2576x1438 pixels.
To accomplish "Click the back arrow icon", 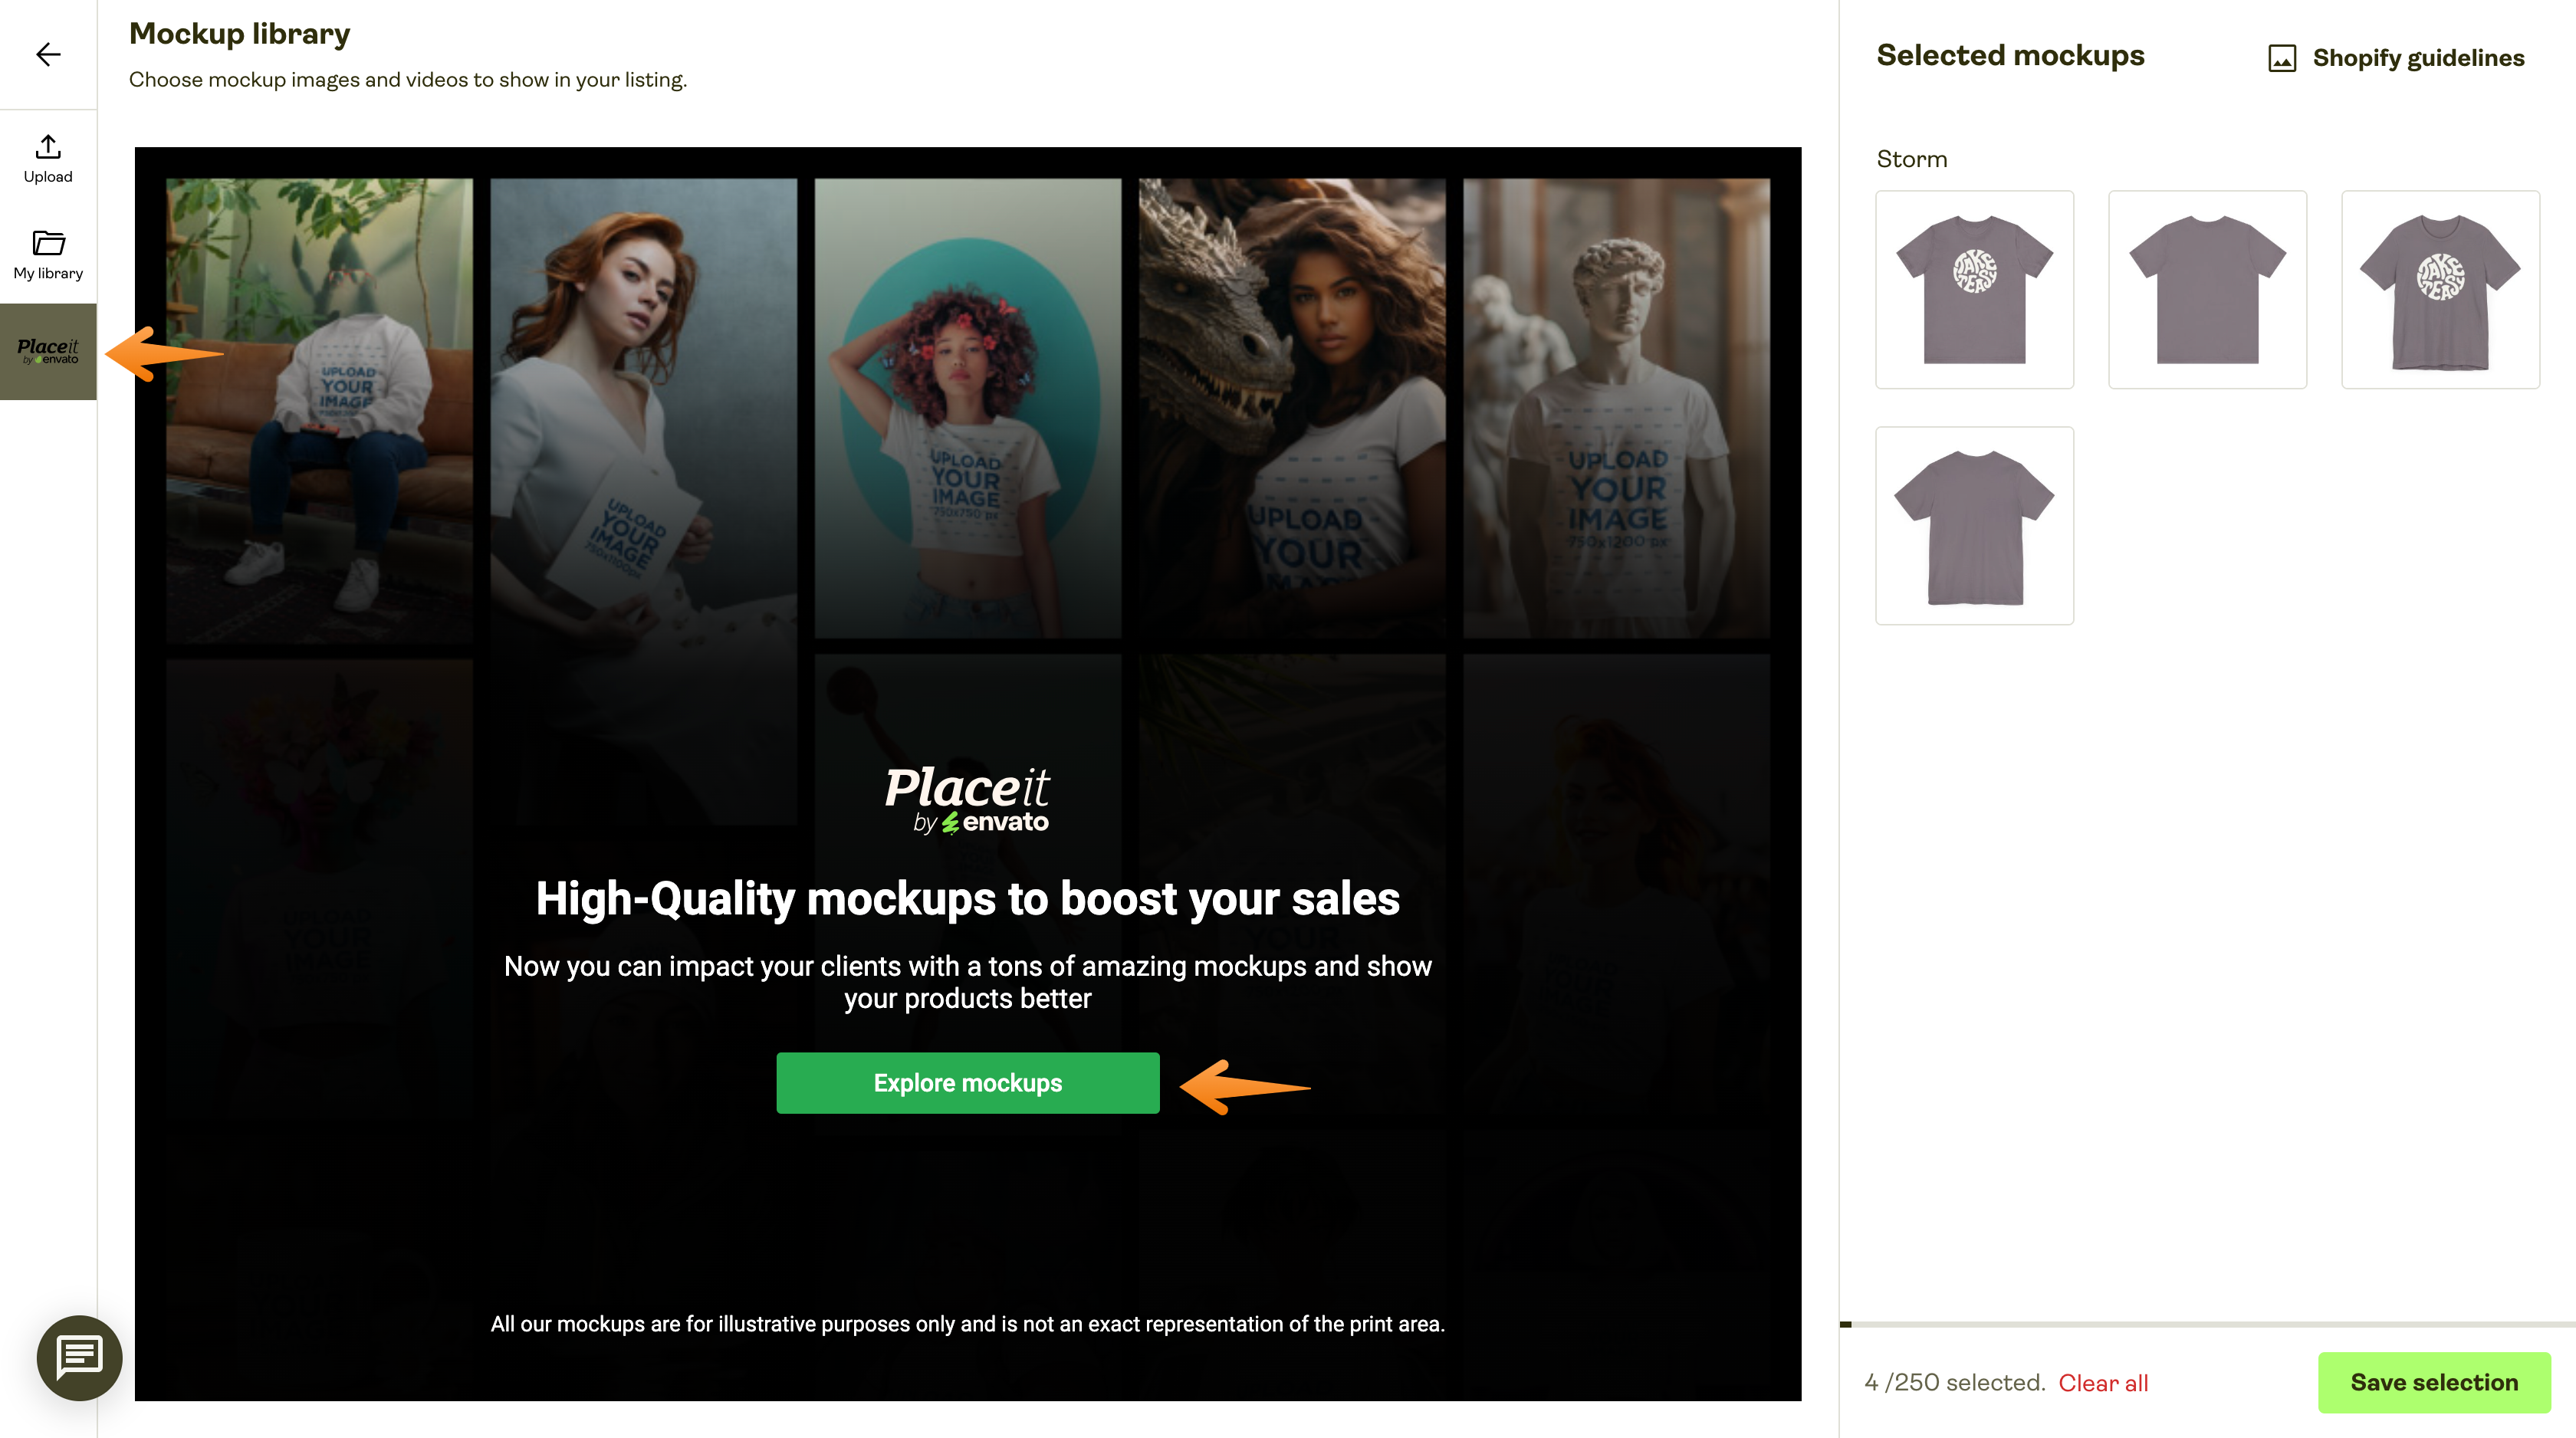I will [x=48, y=54].
